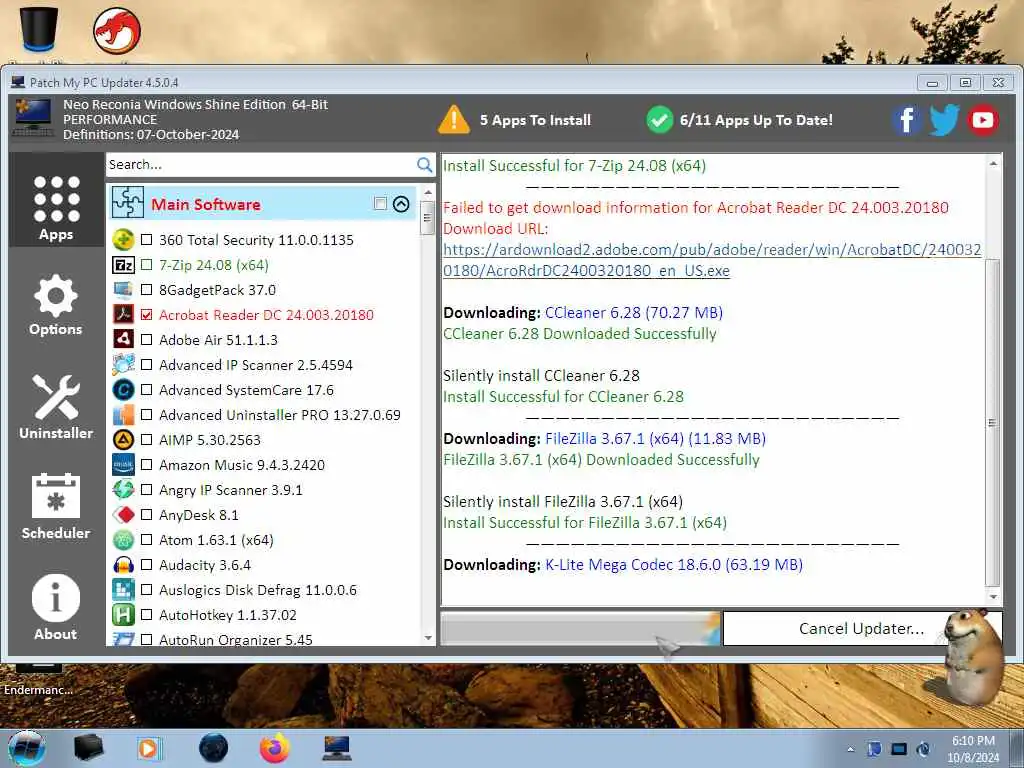Click the AnyDesk icon
1024x768 pixels.
123,515
